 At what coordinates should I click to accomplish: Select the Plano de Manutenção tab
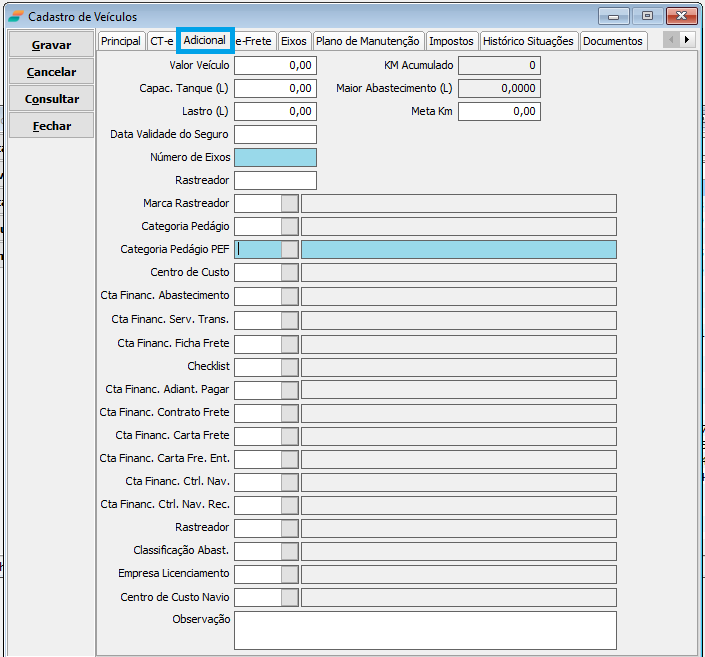pyautogui.click(x=367, y=41)
